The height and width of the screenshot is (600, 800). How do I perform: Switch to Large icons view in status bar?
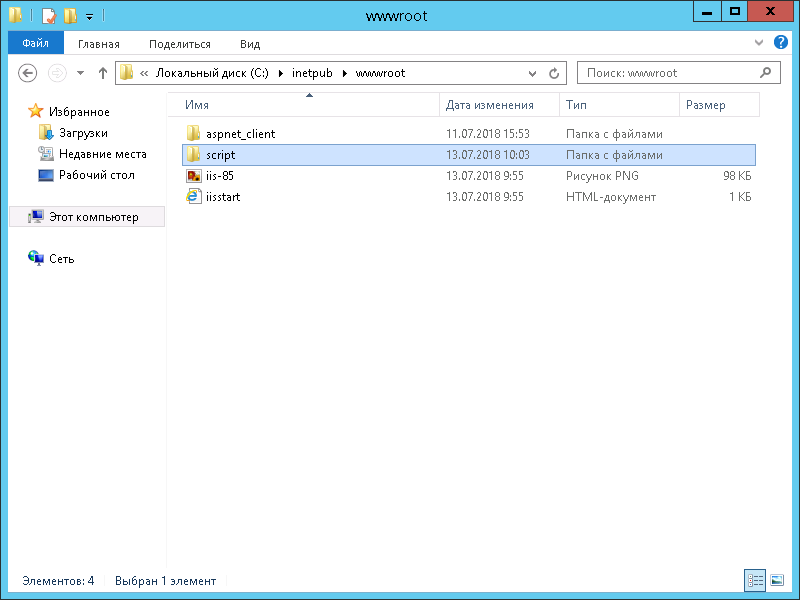click(776, 580)
